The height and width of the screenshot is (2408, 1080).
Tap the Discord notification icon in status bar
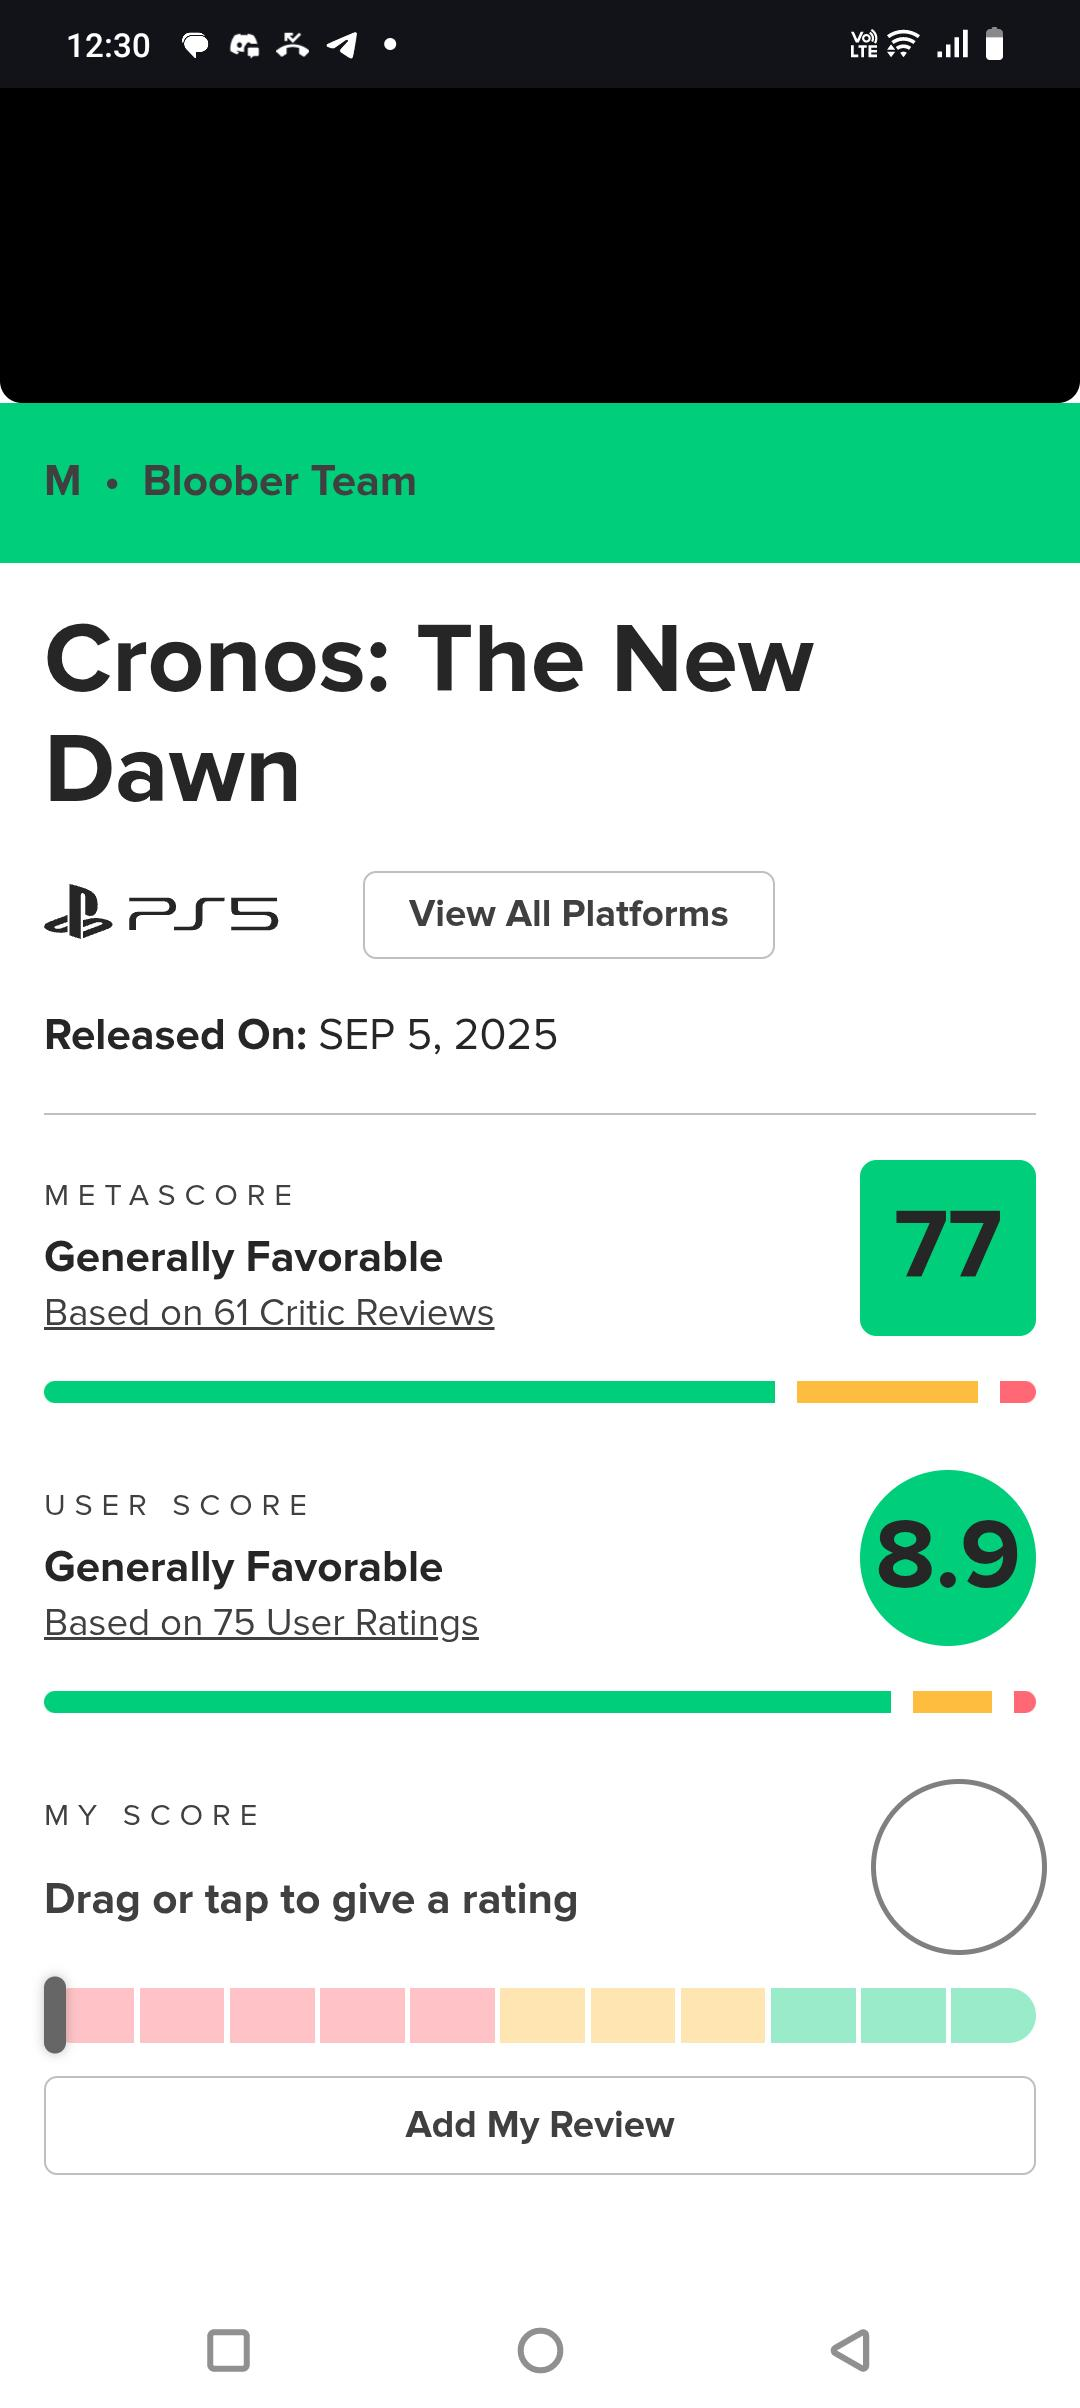click(245, 45)
